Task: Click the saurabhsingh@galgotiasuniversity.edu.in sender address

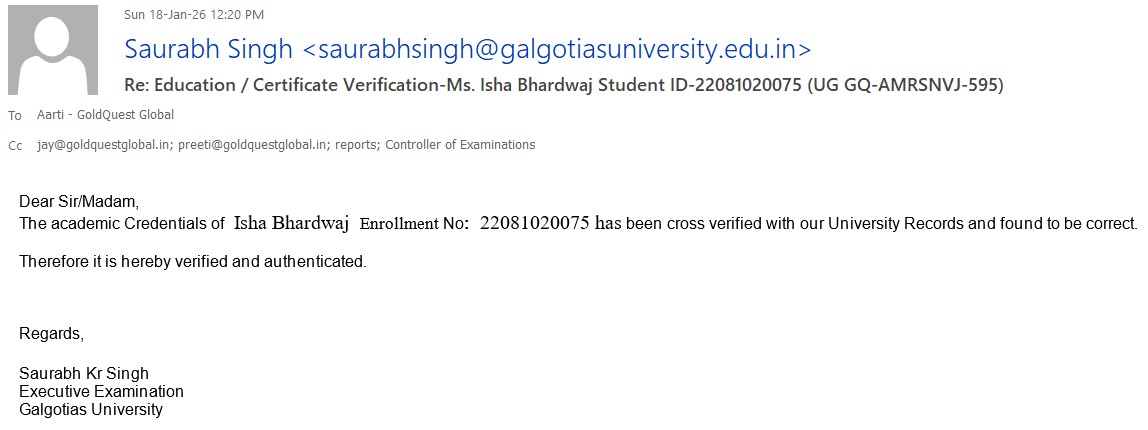Action: point(560,49)
